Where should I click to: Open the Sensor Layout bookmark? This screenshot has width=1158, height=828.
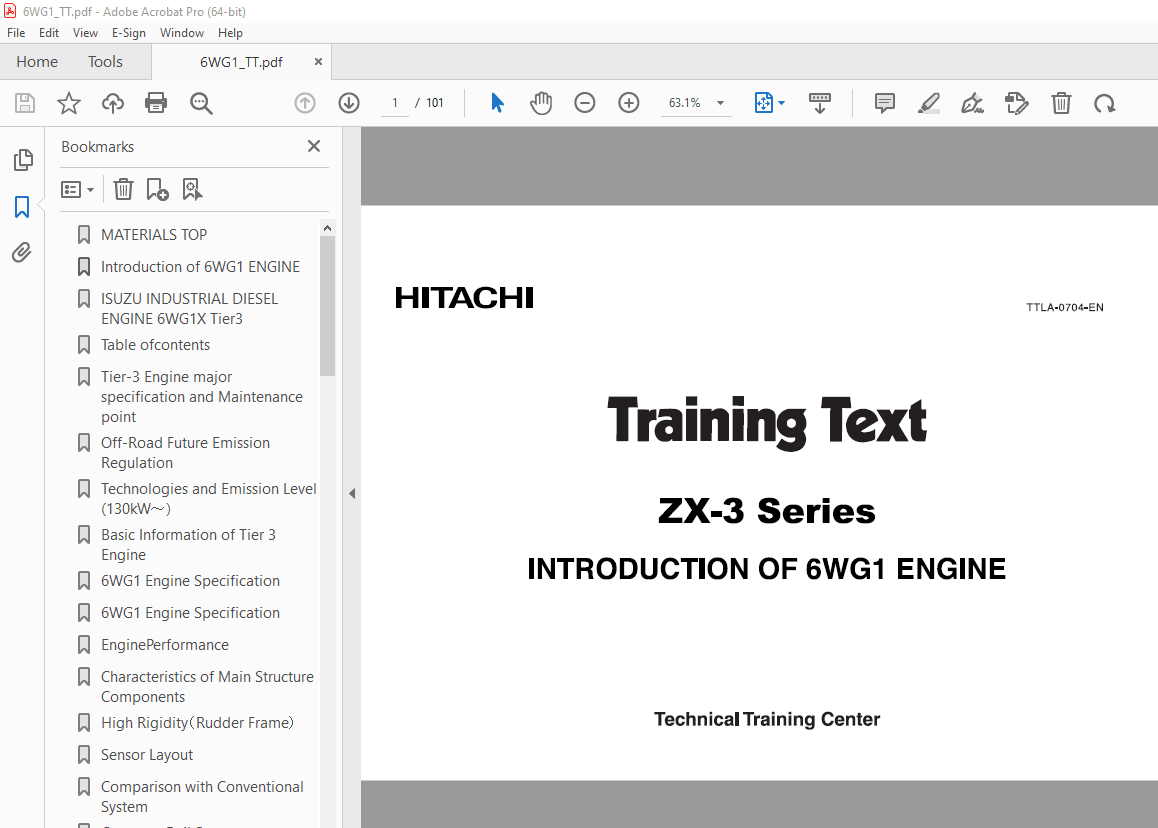click(x=147, y=755)
